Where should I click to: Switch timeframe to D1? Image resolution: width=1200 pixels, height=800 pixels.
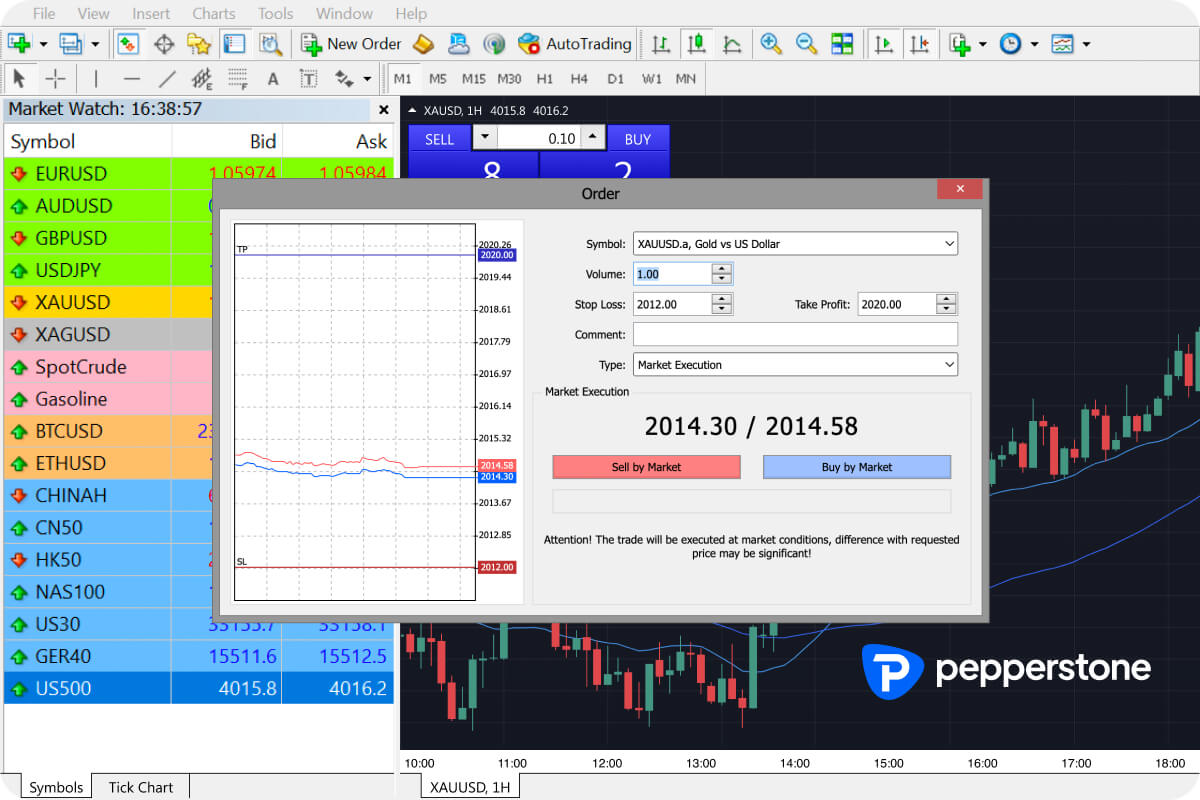(615, 79)
